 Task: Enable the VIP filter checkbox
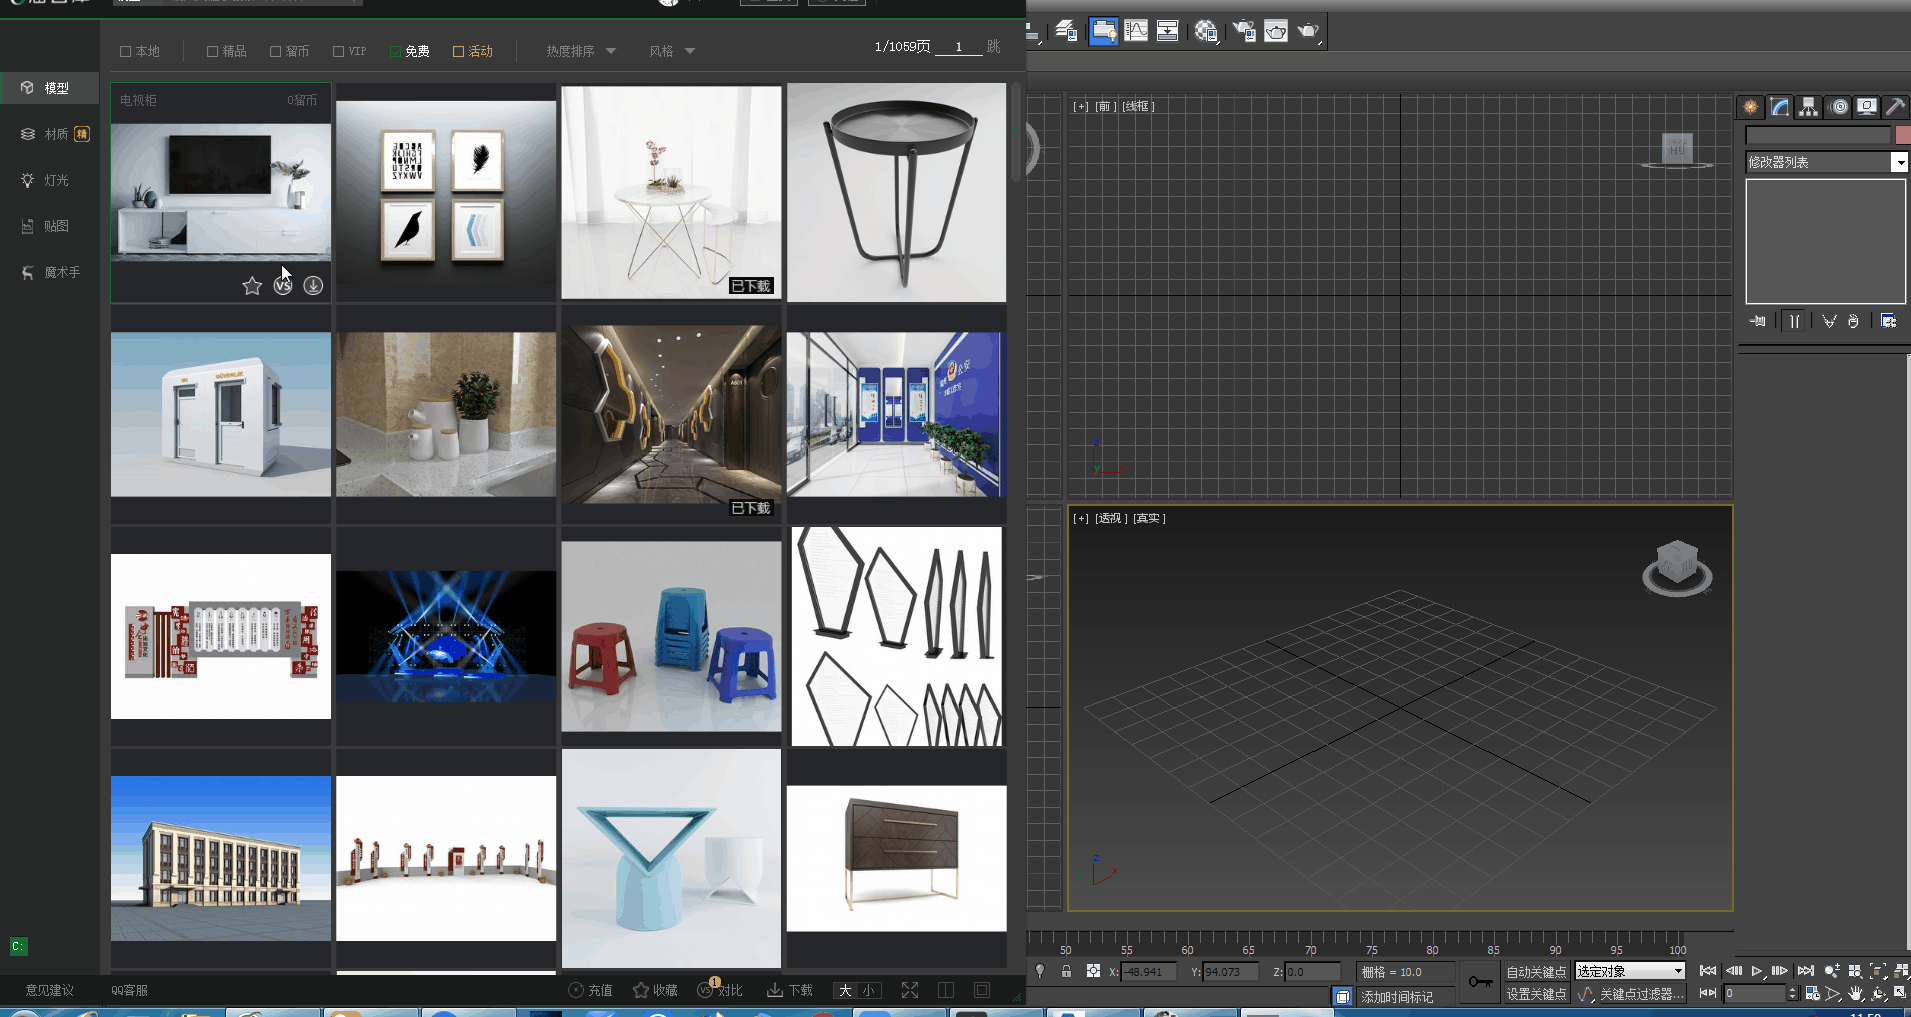coord(339,51)
